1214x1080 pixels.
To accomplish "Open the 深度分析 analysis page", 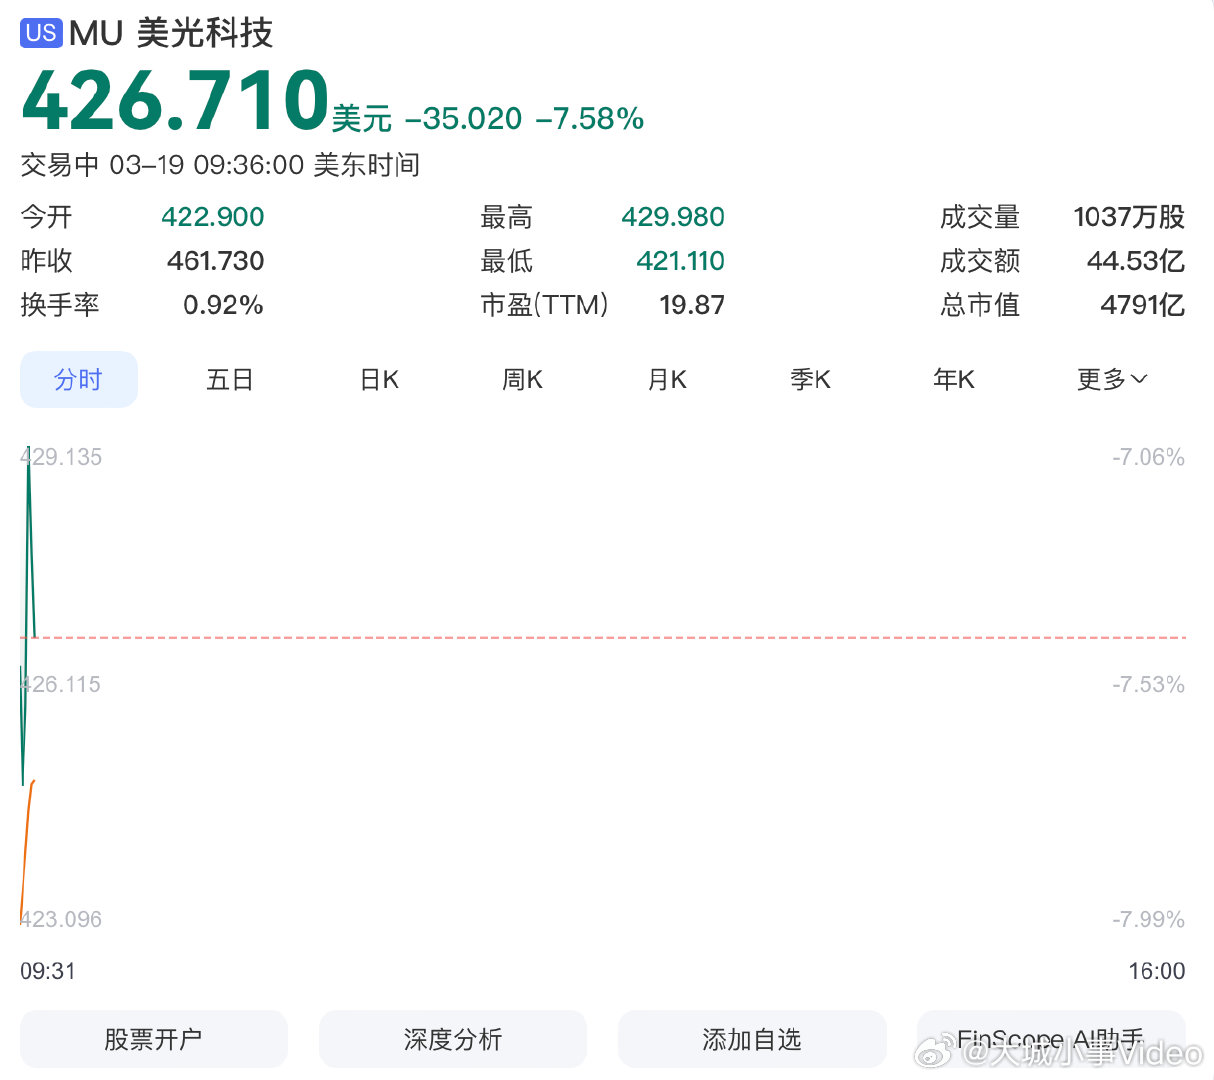I will coord(452,1039).
